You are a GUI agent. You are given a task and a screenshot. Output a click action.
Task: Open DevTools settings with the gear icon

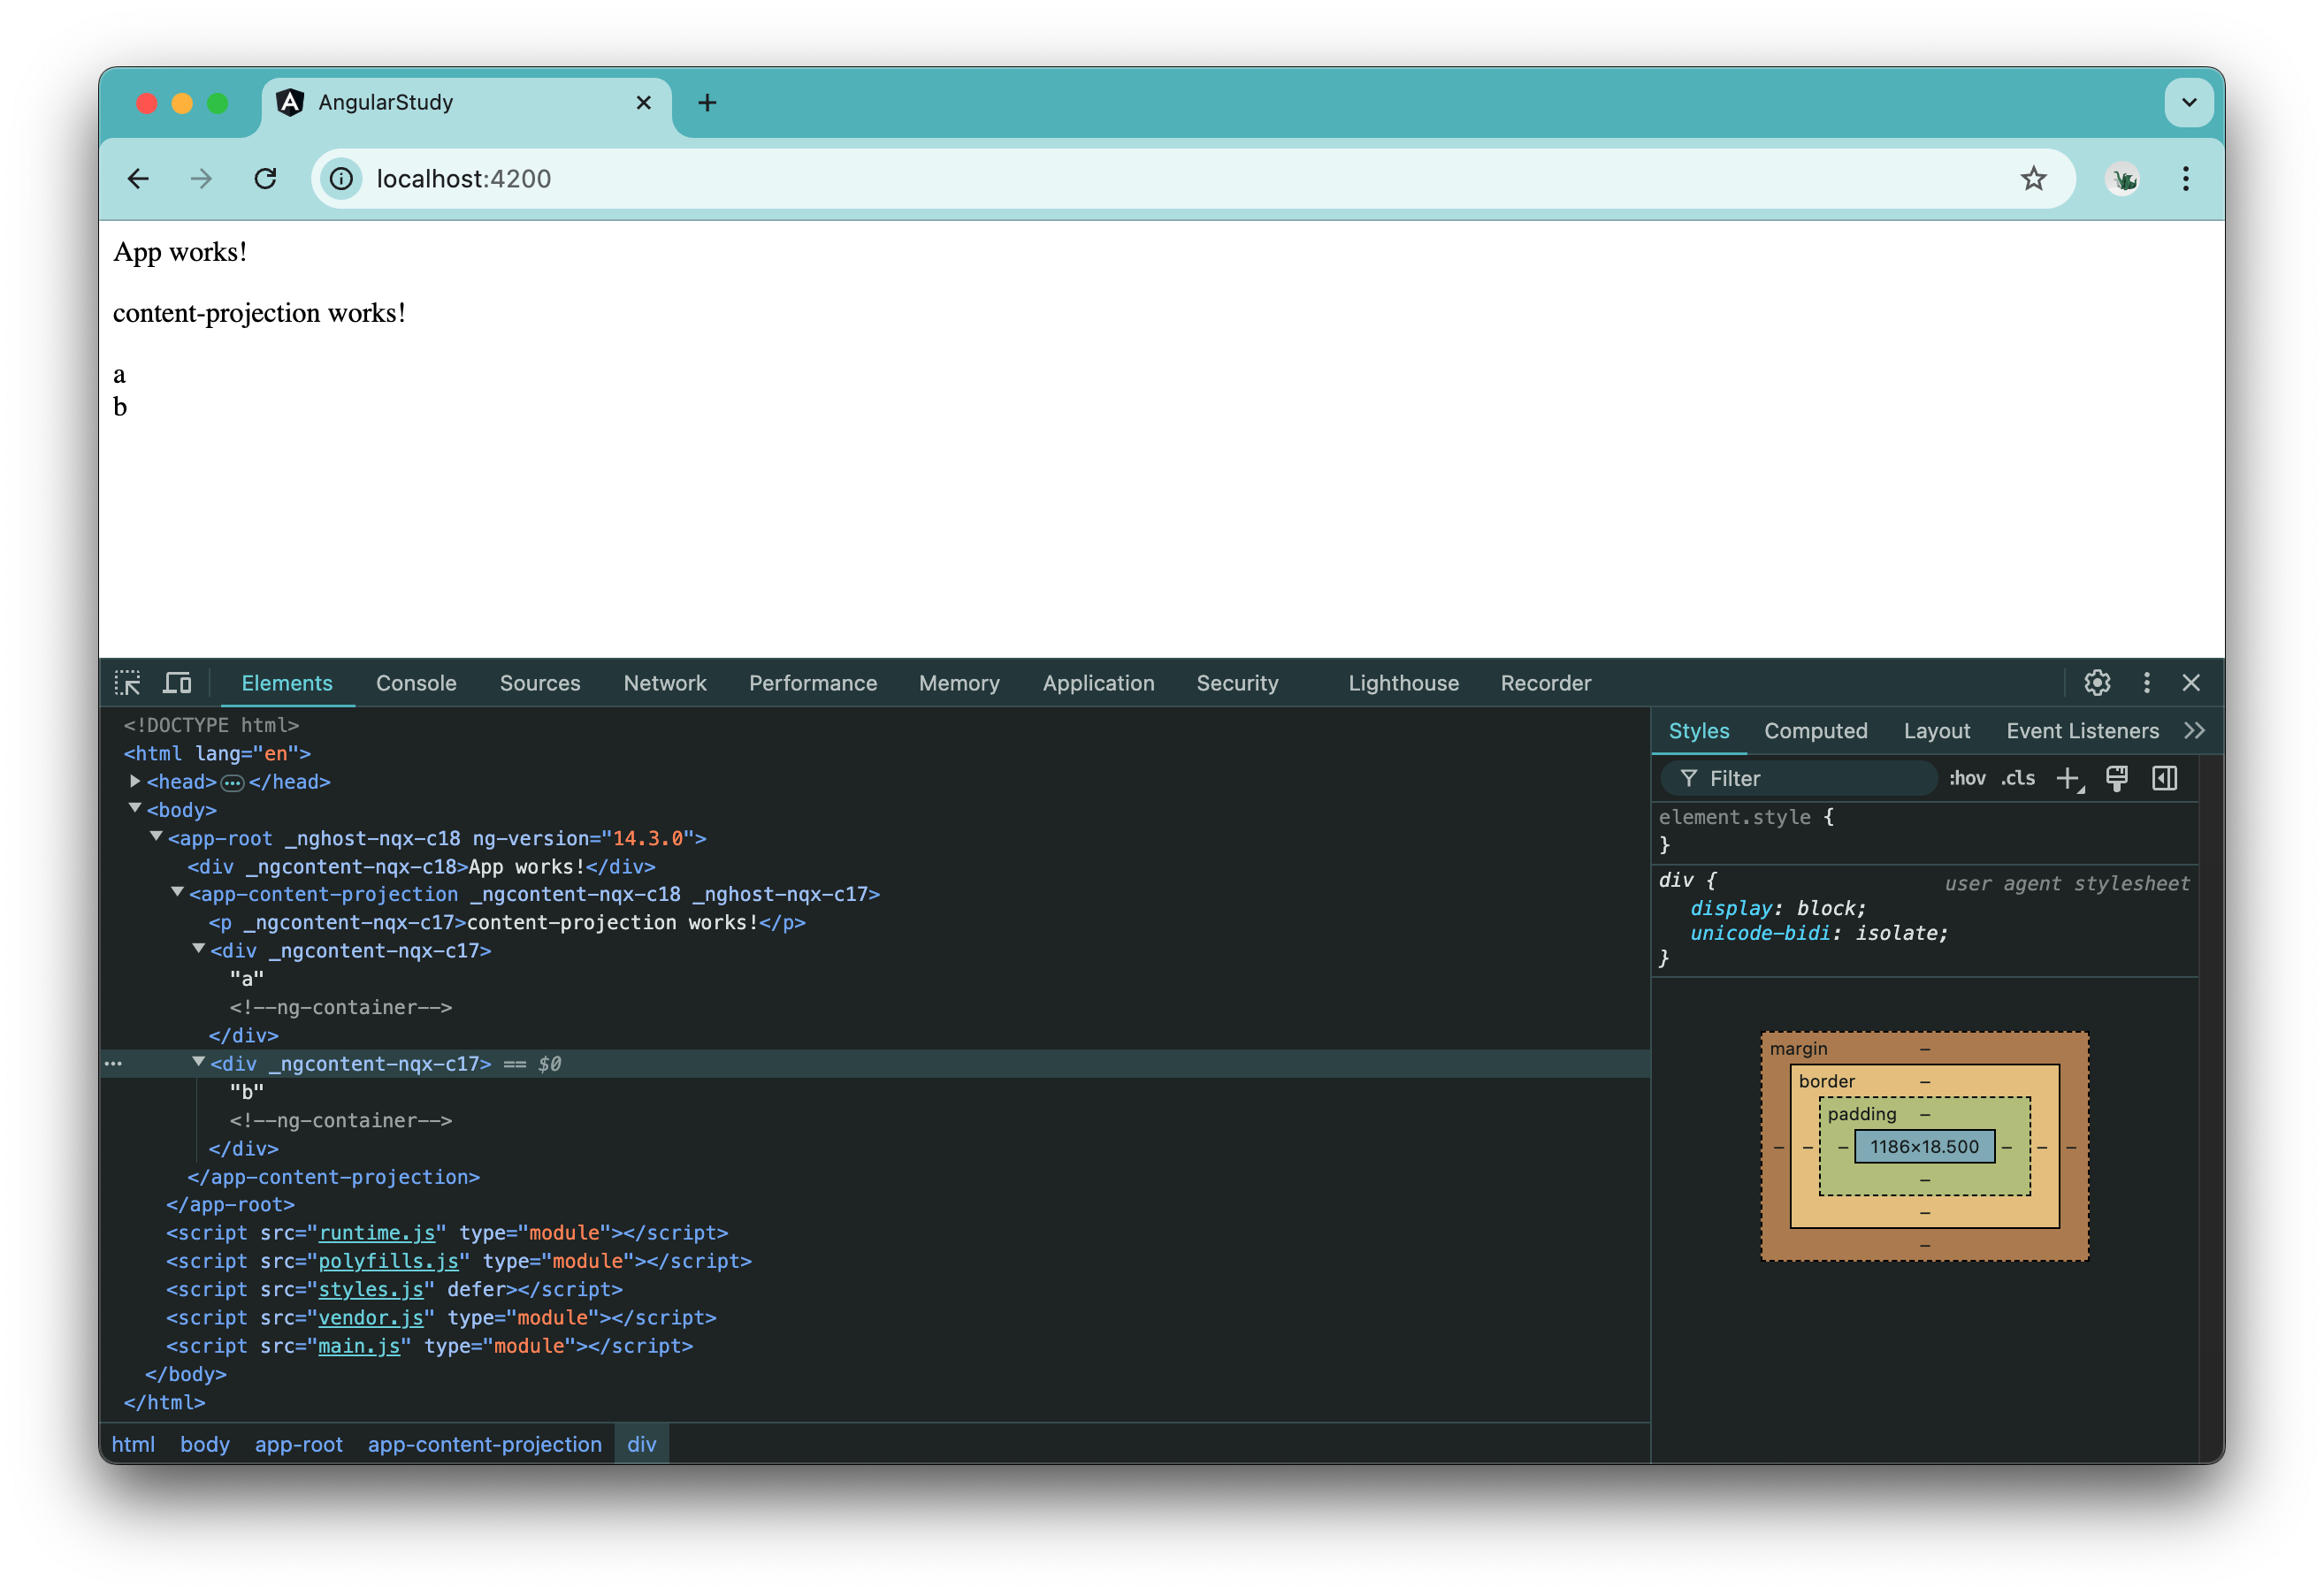tap(2097, 683)
